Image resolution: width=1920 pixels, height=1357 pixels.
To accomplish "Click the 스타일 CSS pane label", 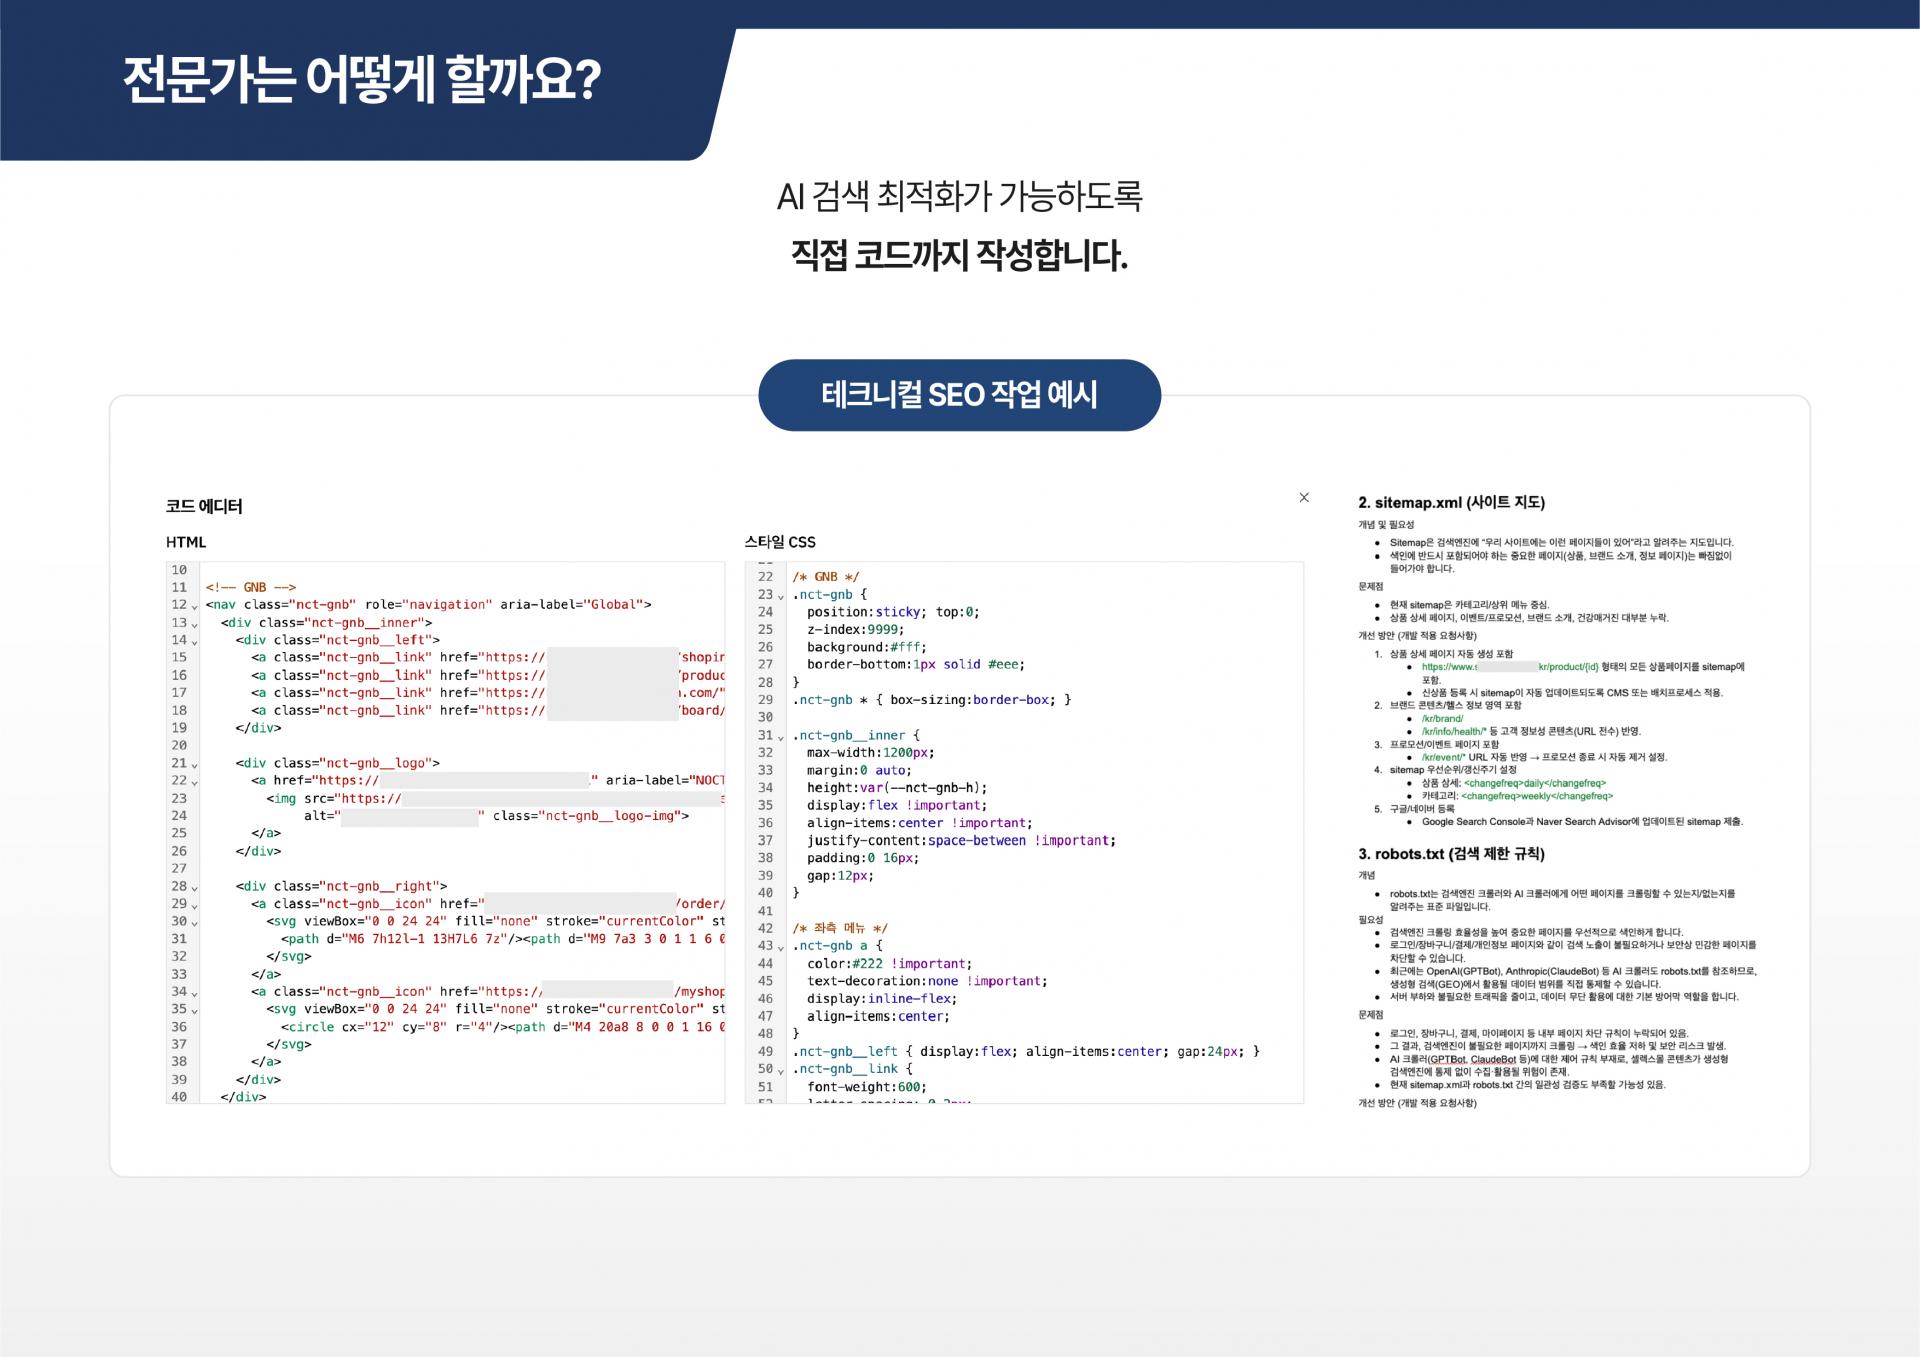I will 780,542.
